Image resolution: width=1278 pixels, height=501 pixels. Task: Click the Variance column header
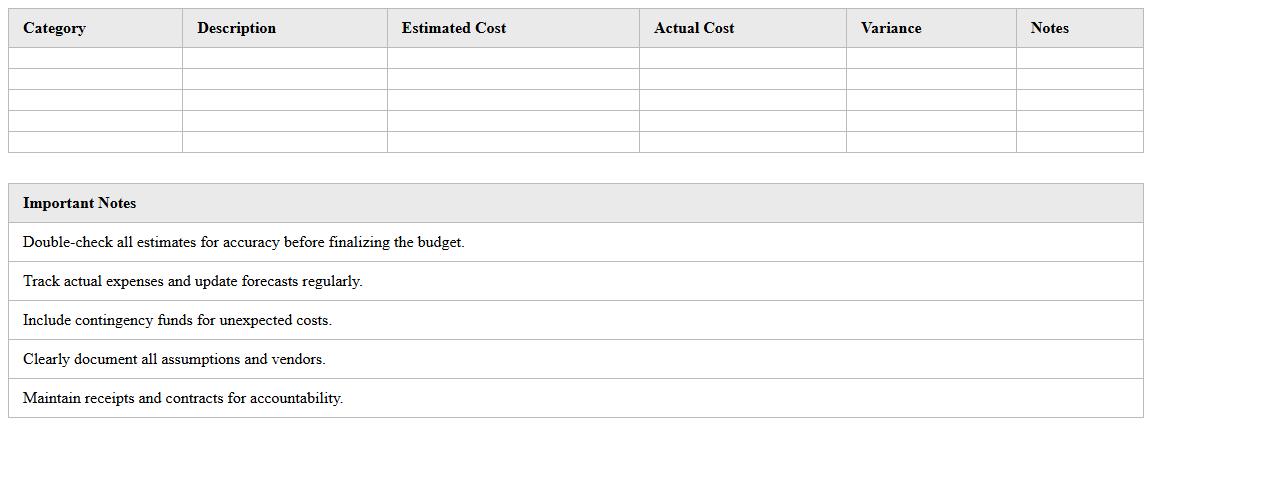(x=890, y=28)
